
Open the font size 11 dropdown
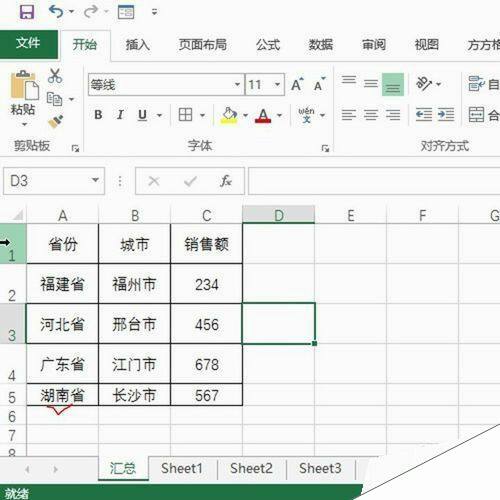point(277,85)
